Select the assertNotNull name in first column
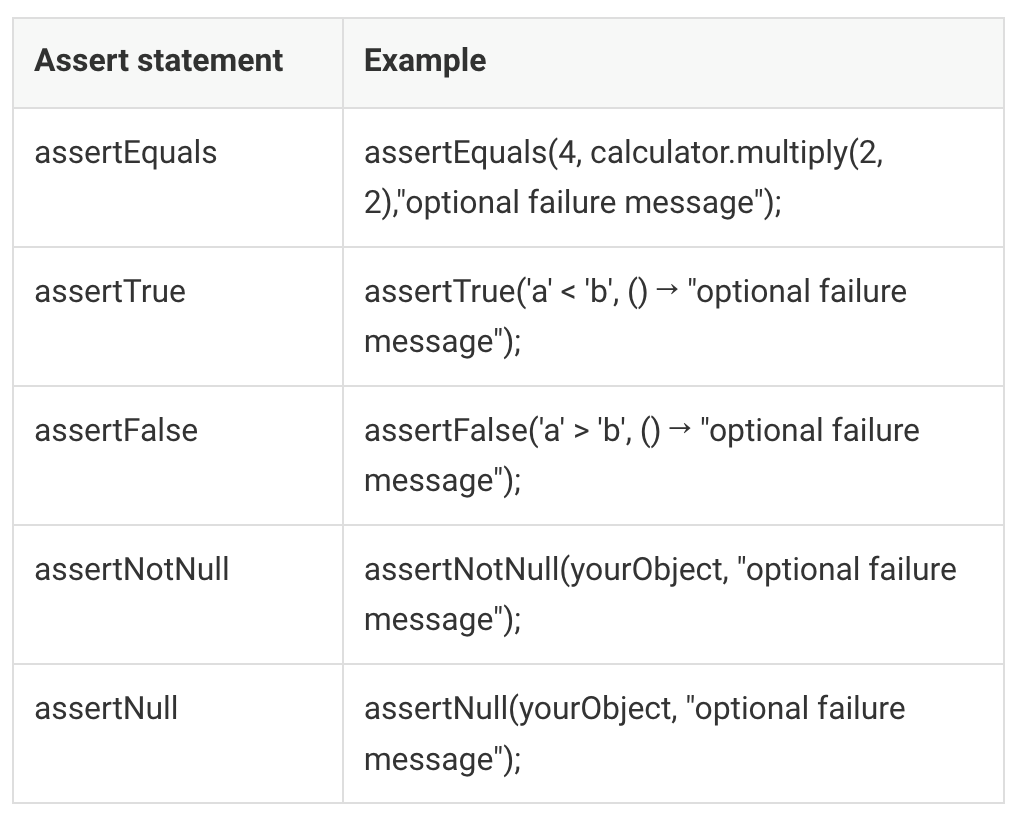The height and width of the screenshot is (826, 1022). tap(132, 570)
